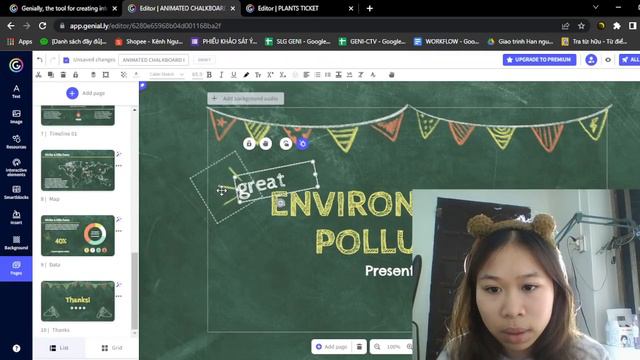Click the 'great' text element on canvas

pos(261,184)
